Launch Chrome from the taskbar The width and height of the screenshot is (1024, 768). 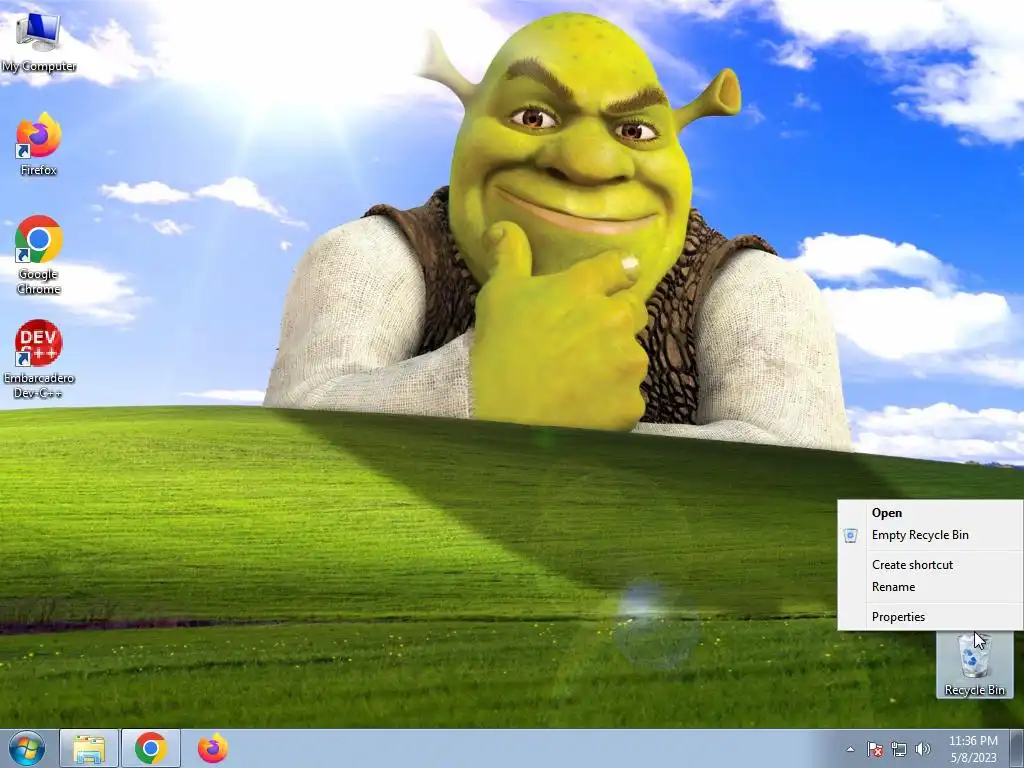(x=151, y=748)
